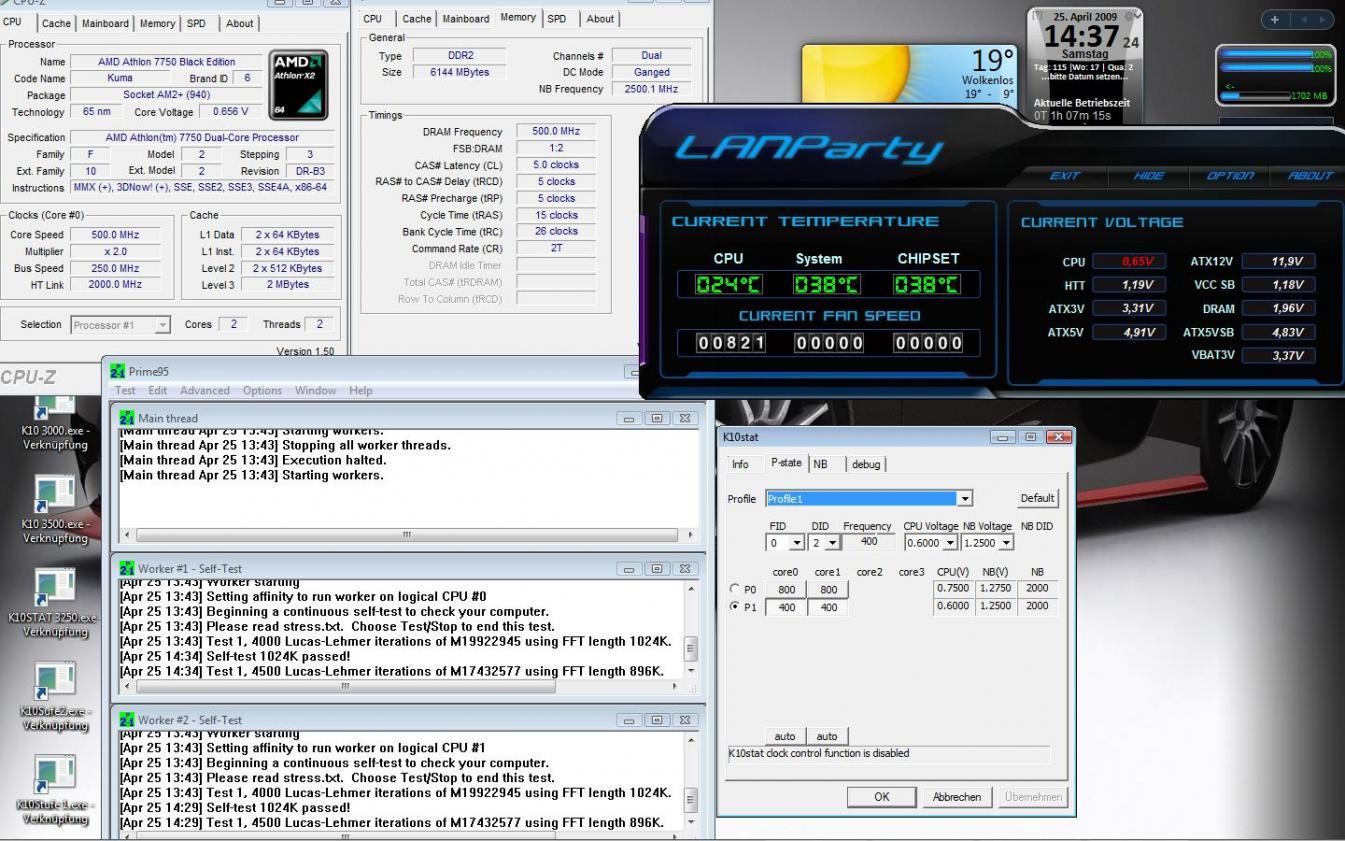Click the Core Voltage 0.656 V field
Screen dimensions: 1345x841
[231, 112]
